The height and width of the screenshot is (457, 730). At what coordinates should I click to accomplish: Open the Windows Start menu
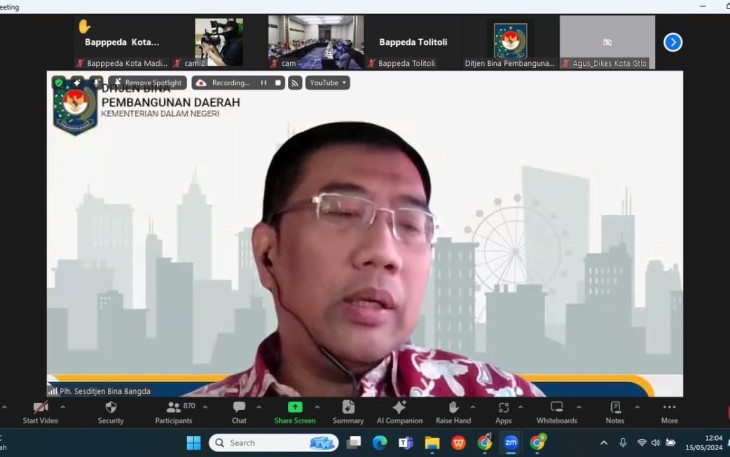(194, 443)
